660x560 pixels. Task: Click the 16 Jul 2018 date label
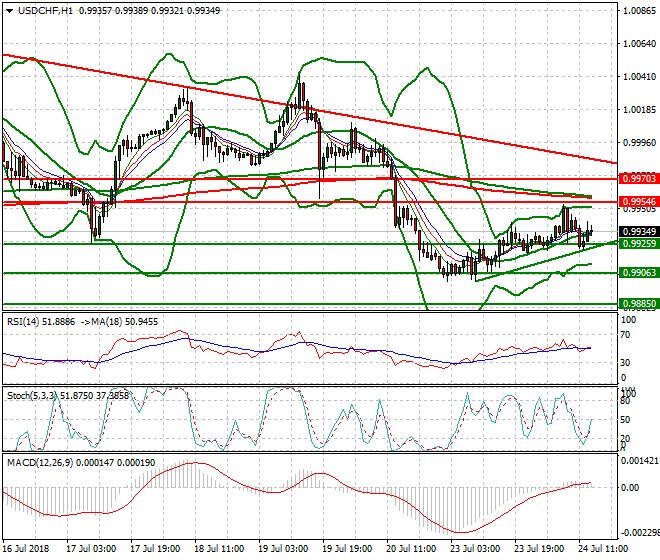[26, 549]
